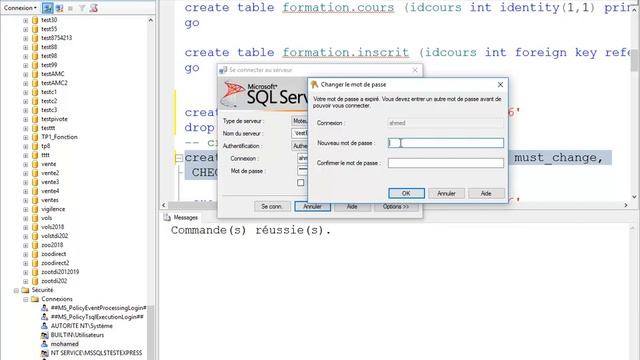The height and width of the screenshot is (360, 640).
Task: Expand the test8754213 database node
Action: tap(26, 38)
